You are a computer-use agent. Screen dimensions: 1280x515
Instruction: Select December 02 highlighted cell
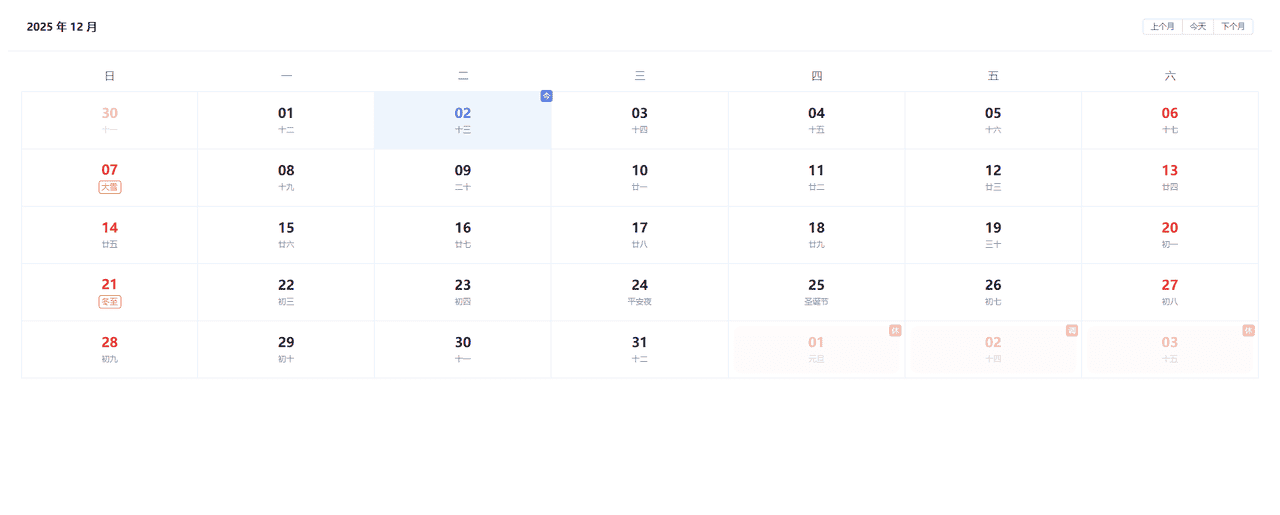coord(462,120)
